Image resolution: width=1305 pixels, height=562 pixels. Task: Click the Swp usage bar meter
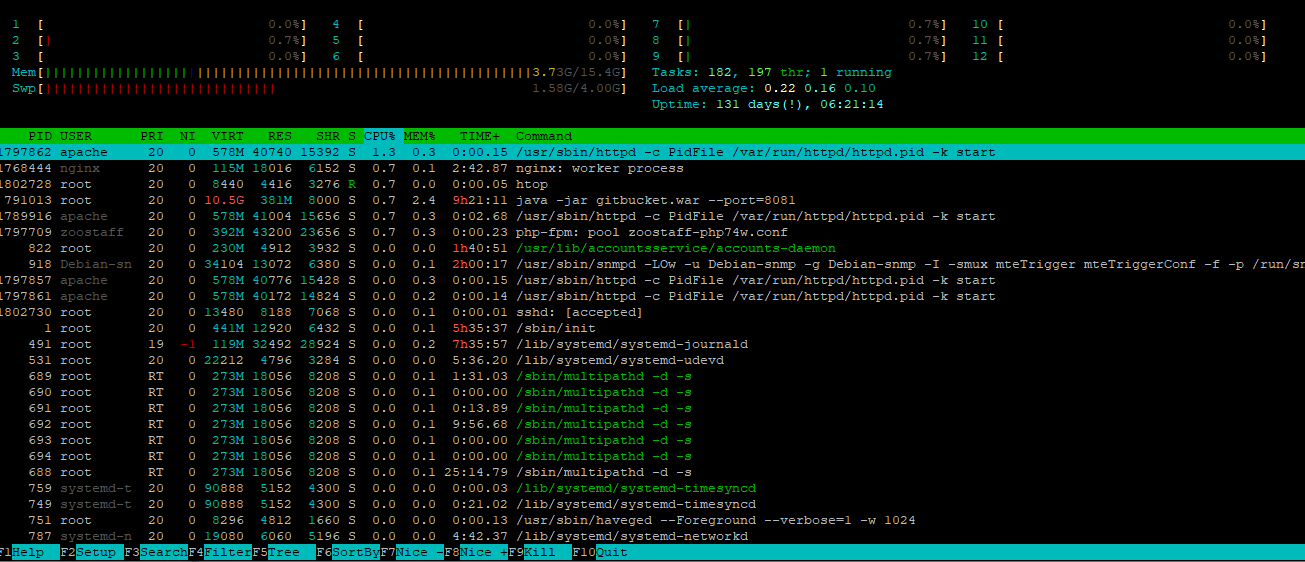(318, 88)
